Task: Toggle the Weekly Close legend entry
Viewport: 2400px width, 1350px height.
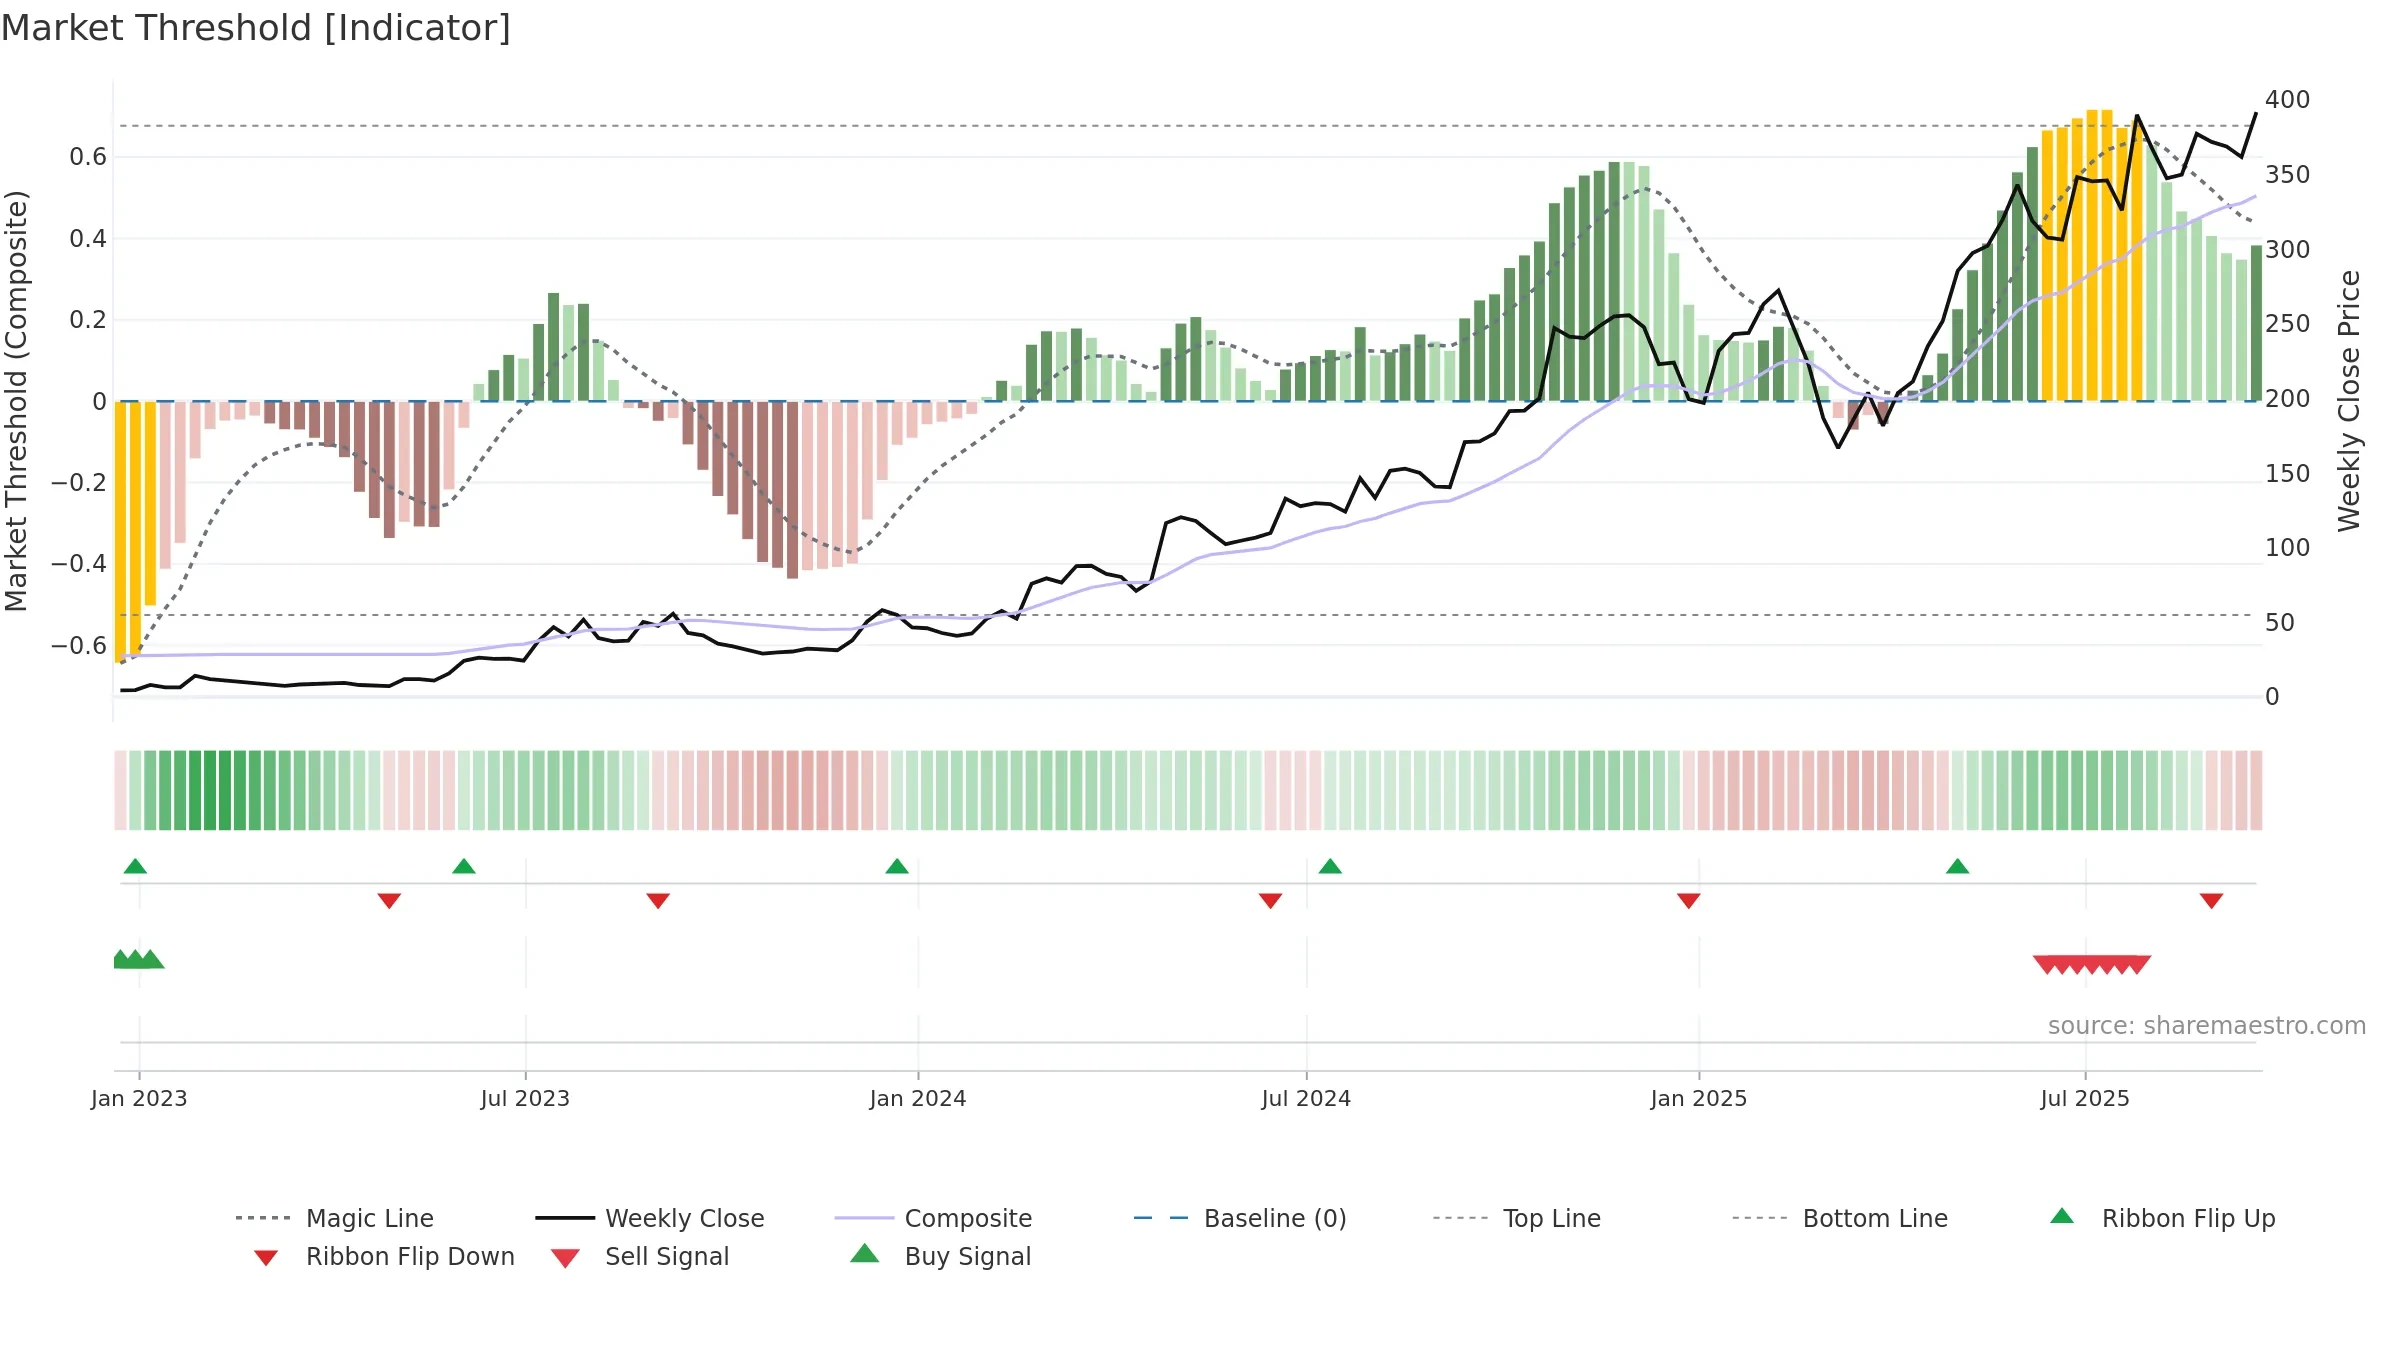Action: pyautogui.click(x=650, y=1218)
